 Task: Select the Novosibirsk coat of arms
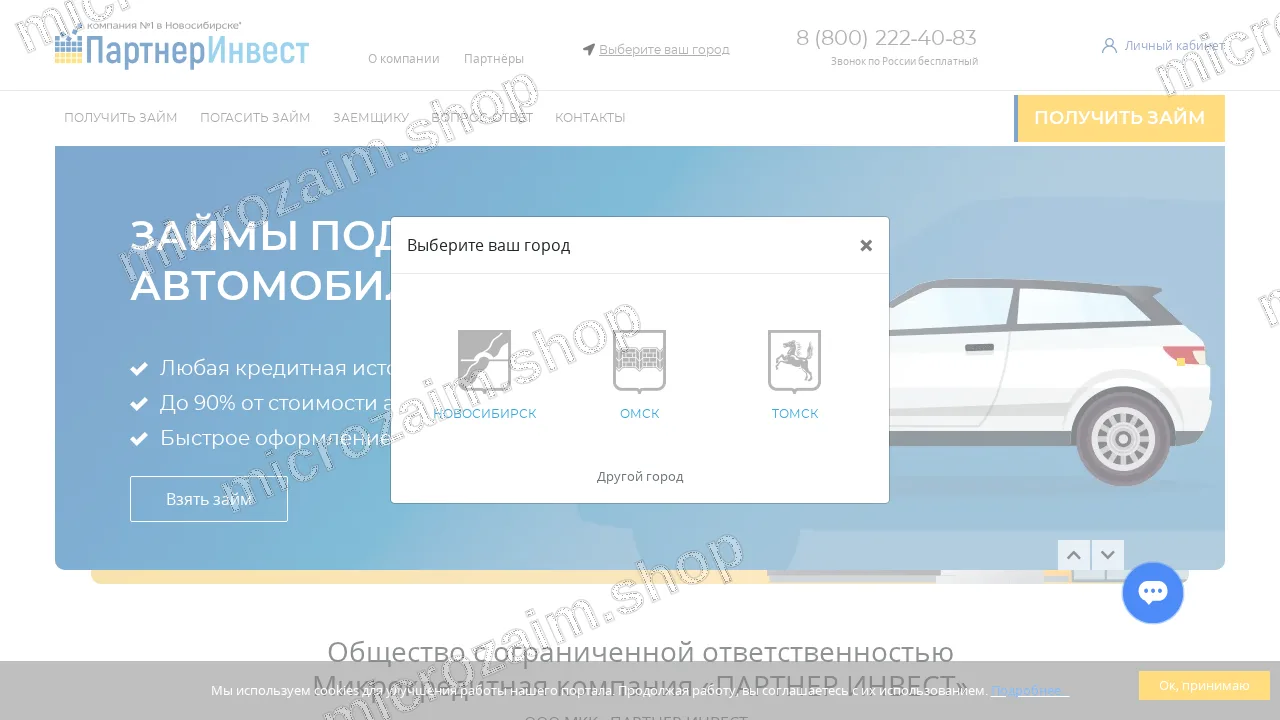click(x=485, y=361)
